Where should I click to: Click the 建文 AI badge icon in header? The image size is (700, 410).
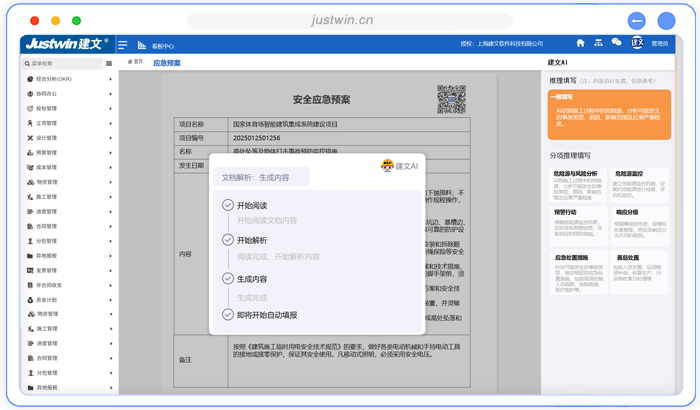[x=637, y=43]
